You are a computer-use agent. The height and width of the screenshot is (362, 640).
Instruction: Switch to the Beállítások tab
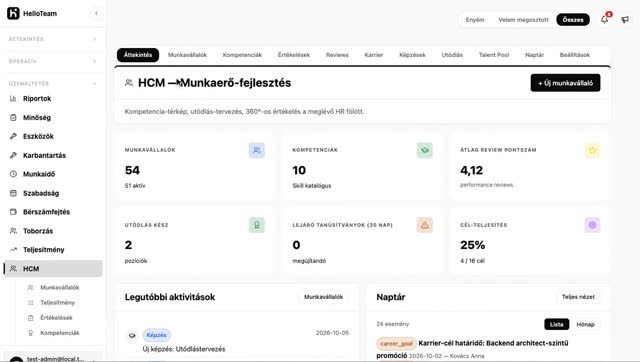point(575,55)
